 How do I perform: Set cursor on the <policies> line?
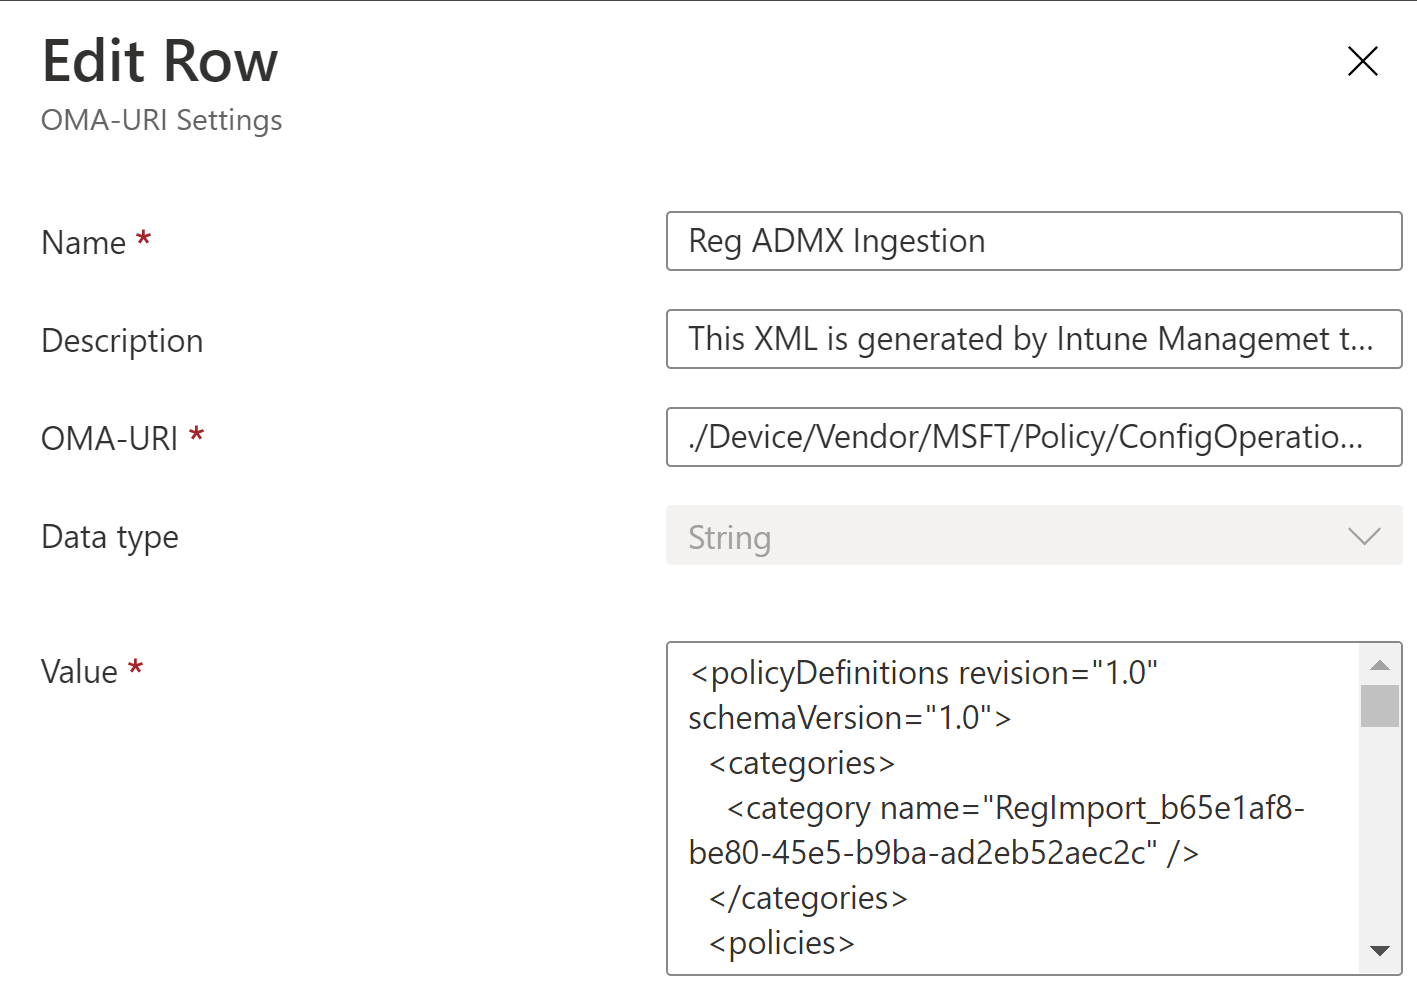tap(781, 943)
